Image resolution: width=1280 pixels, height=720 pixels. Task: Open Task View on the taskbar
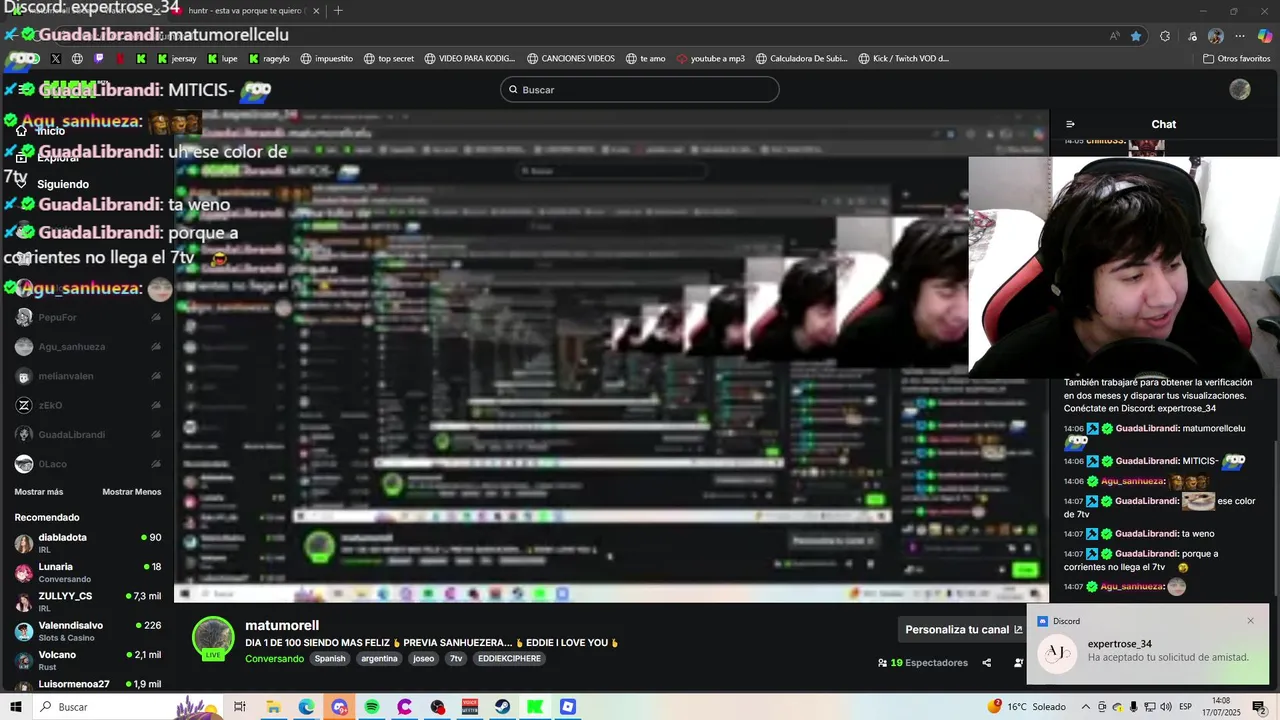tap(240, 707)
